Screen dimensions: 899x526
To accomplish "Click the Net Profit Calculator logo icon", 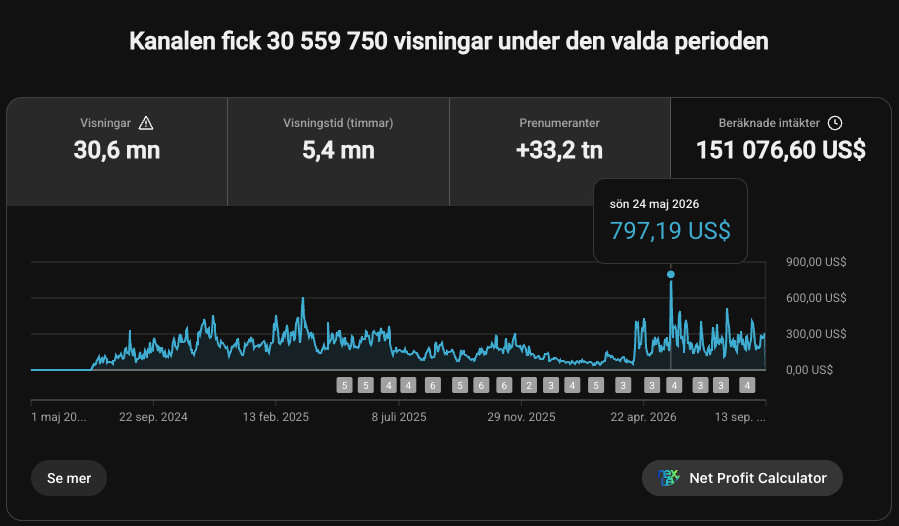I will pyautogui.click(x=669, y=478).
